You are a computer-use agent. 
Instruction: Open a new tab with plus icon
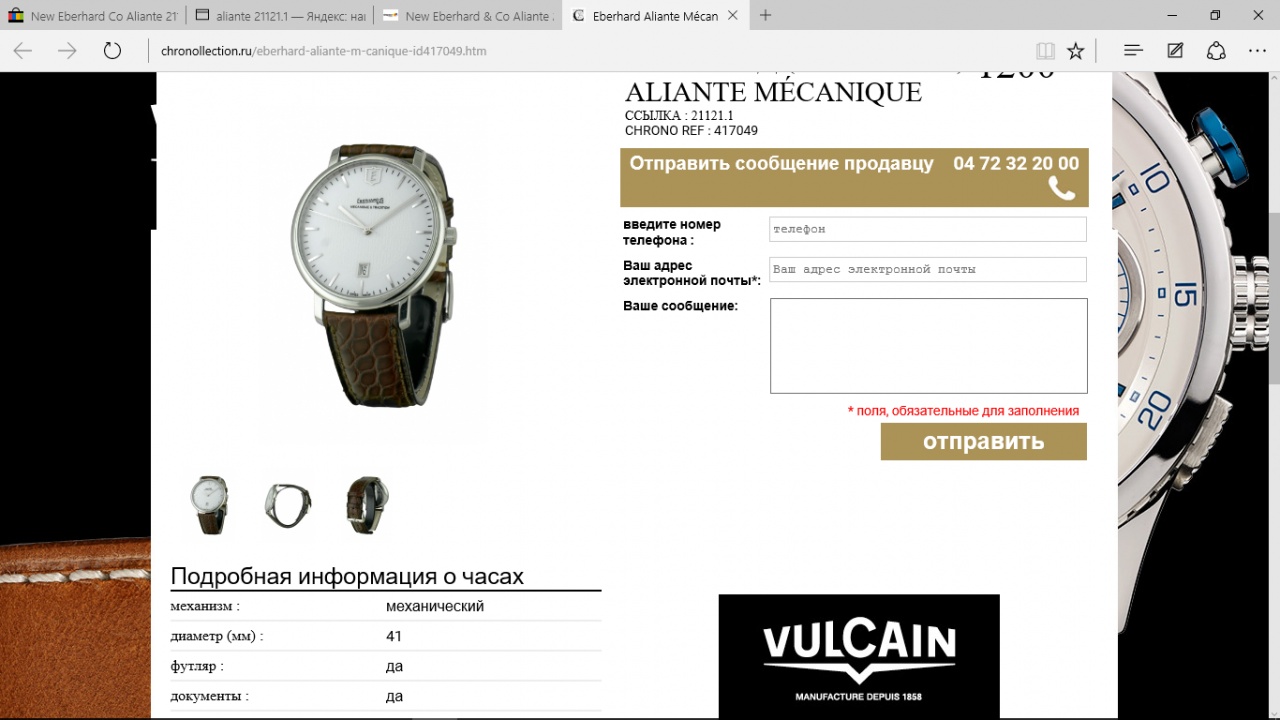point(765,15)
